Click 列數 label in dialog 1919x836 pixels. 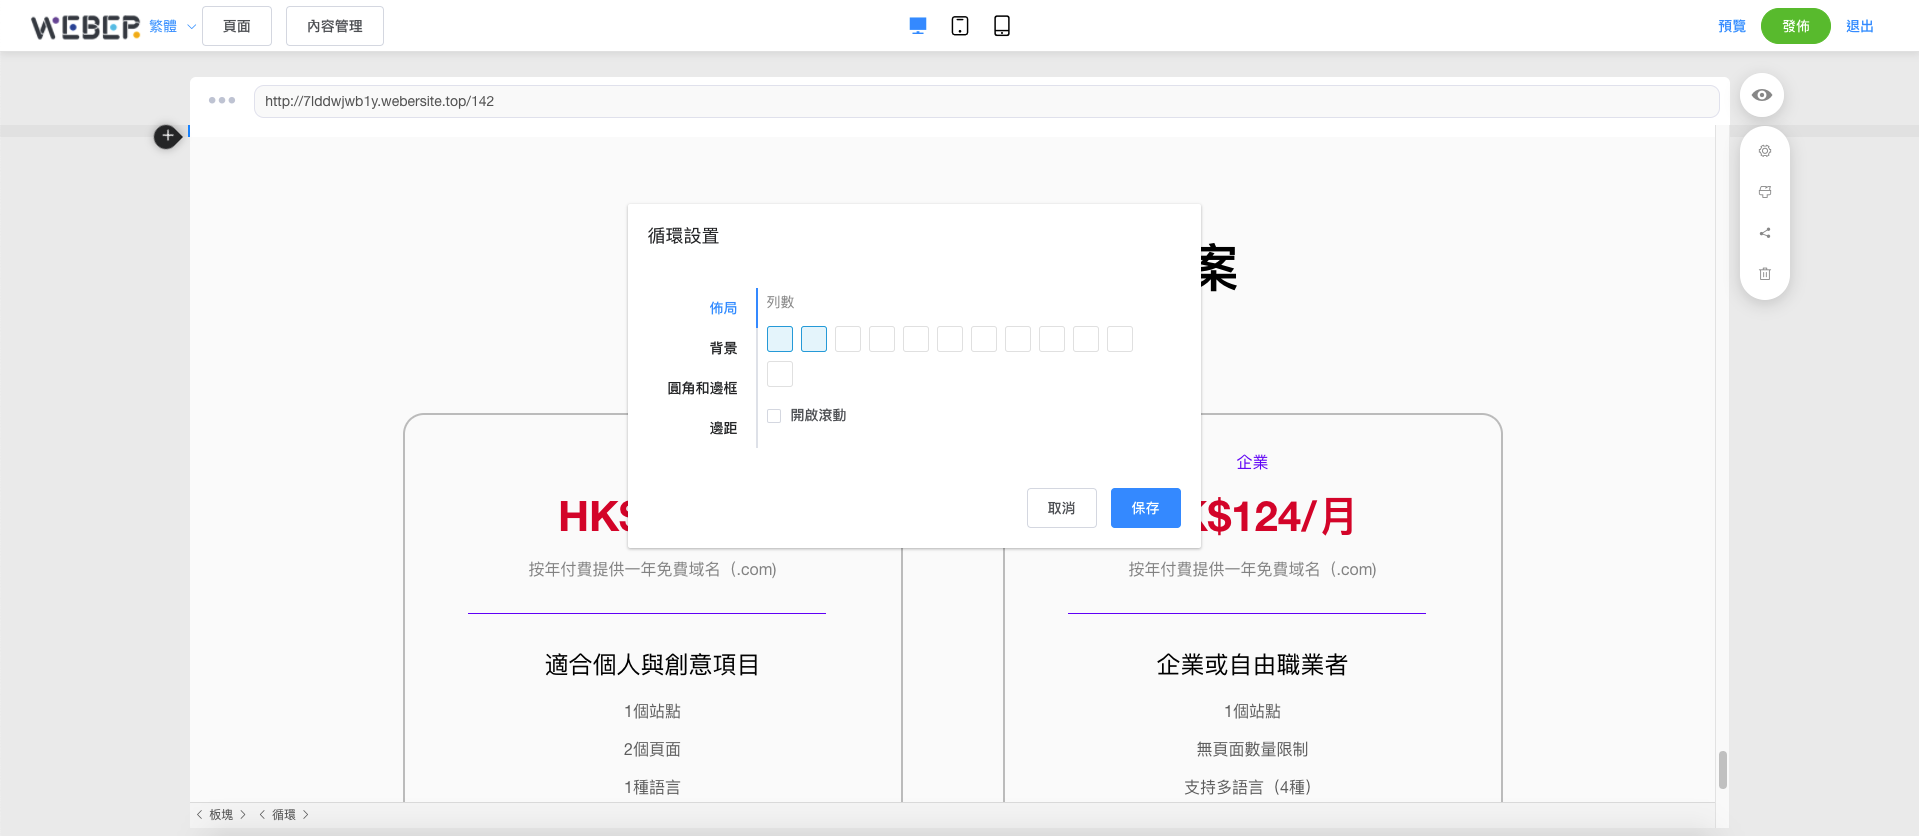click(780, 302)
